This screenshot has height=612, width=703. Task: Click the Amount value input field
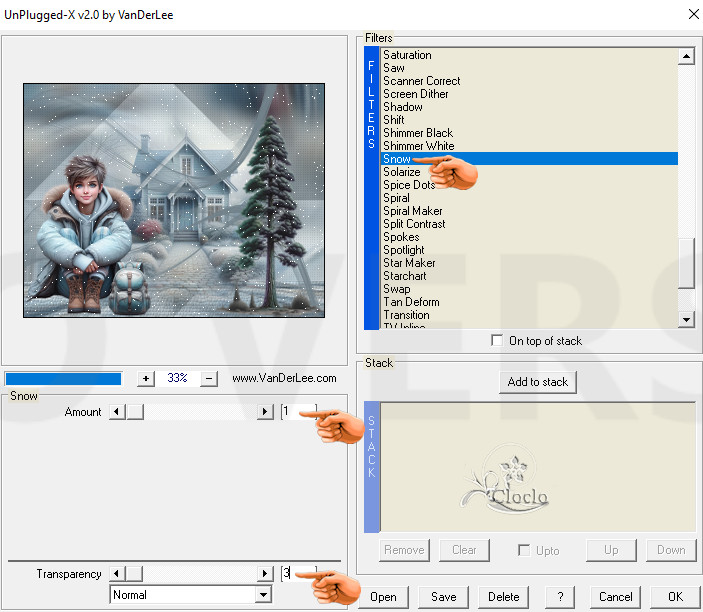tap(296, 412)
